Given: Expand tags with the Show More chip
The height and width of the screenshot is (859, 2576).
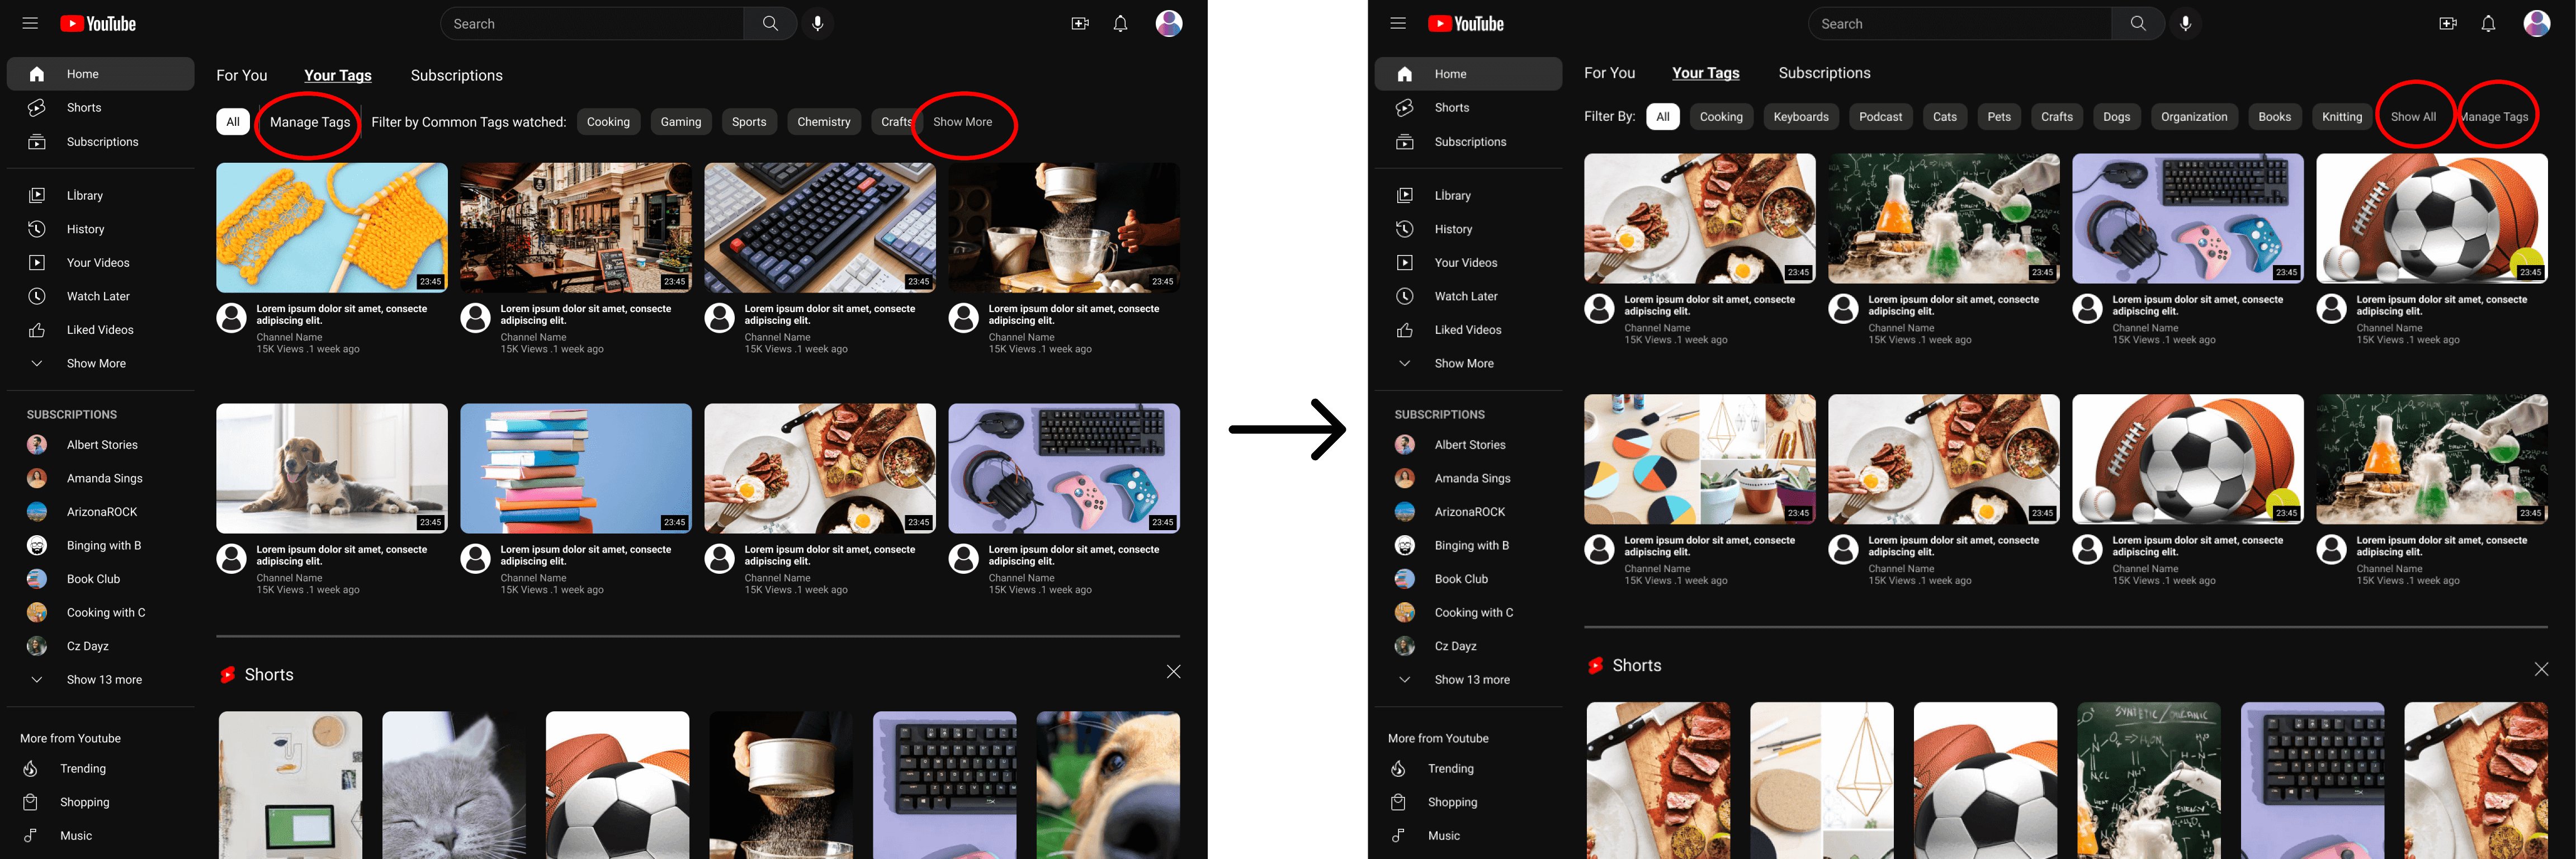Looking at the screenshot, I should pyautogui.click(x=962, y=122).
